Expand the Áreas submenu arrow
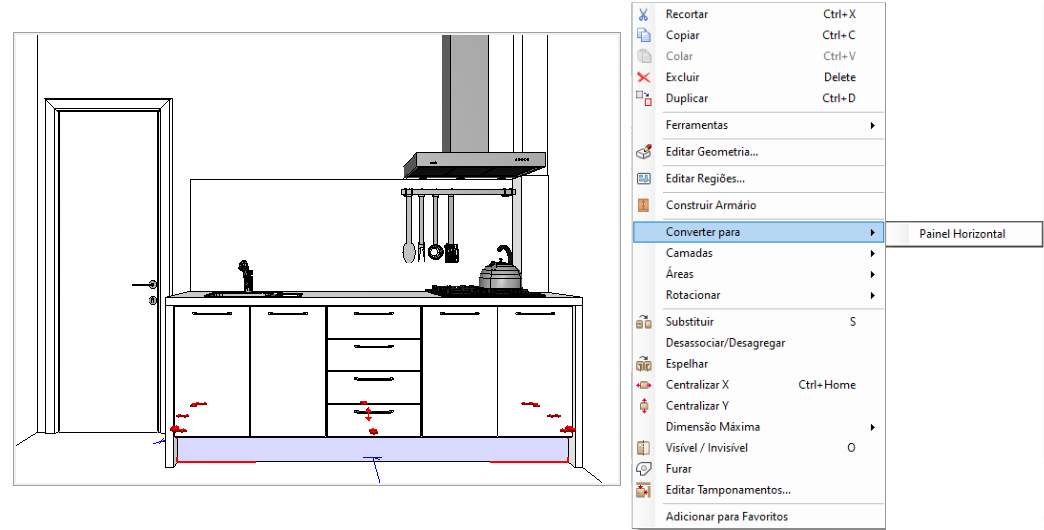 872,274
